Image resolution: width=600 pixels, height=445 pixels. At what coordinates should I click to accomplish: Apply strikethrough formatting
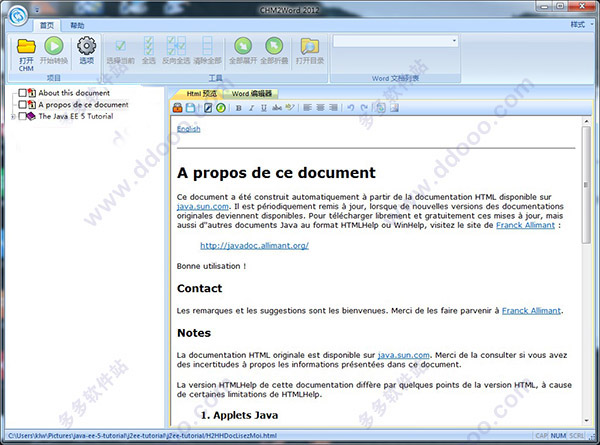coord(277,108)
